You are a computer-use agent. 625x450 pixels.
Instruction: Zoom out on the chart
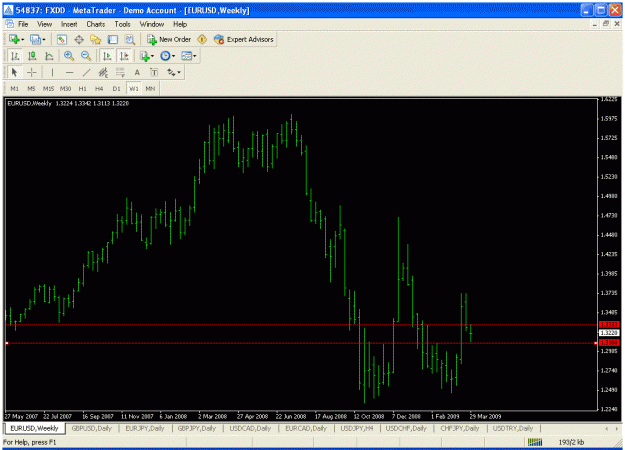coord(86,56)
